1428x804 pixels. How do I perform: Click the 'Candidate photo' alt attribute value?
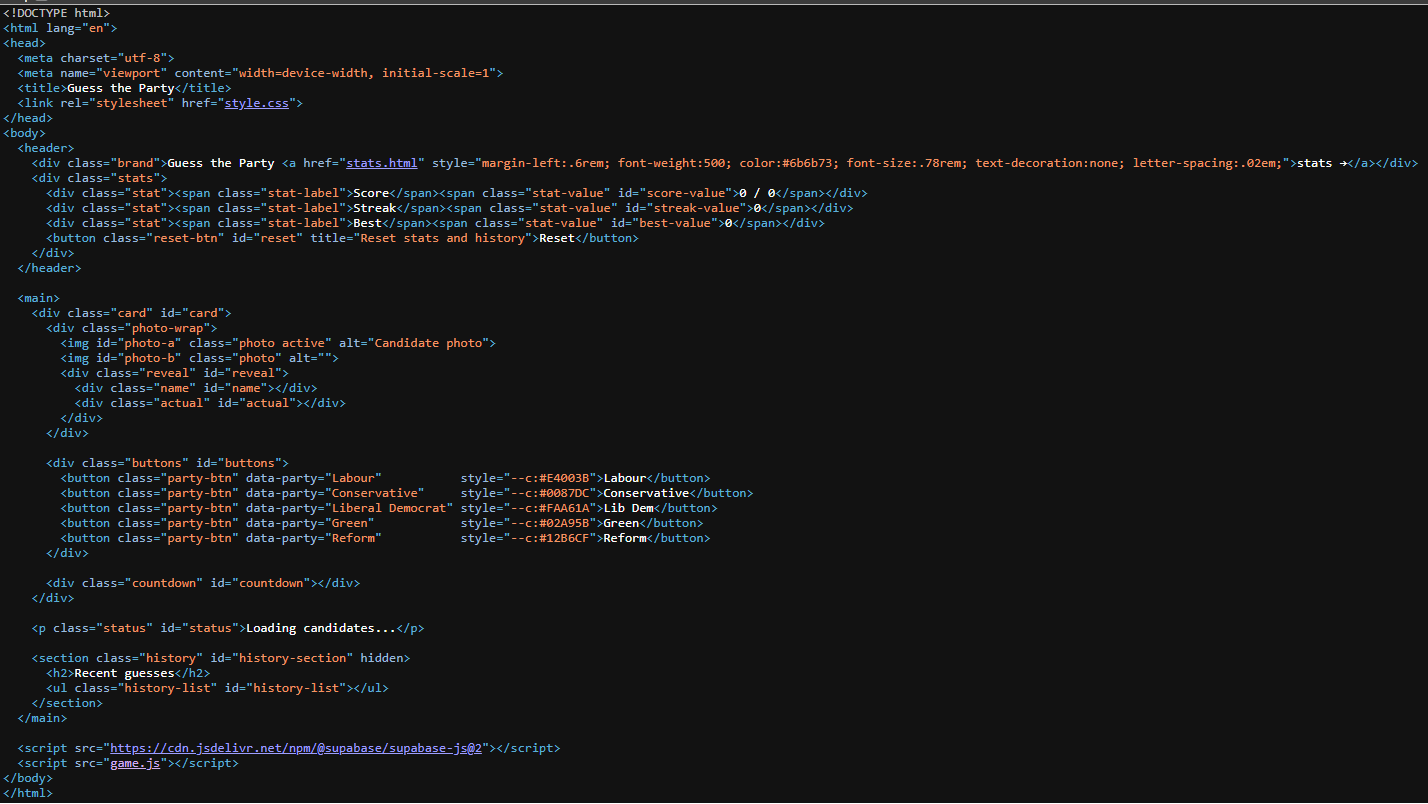tap(429, 343)
